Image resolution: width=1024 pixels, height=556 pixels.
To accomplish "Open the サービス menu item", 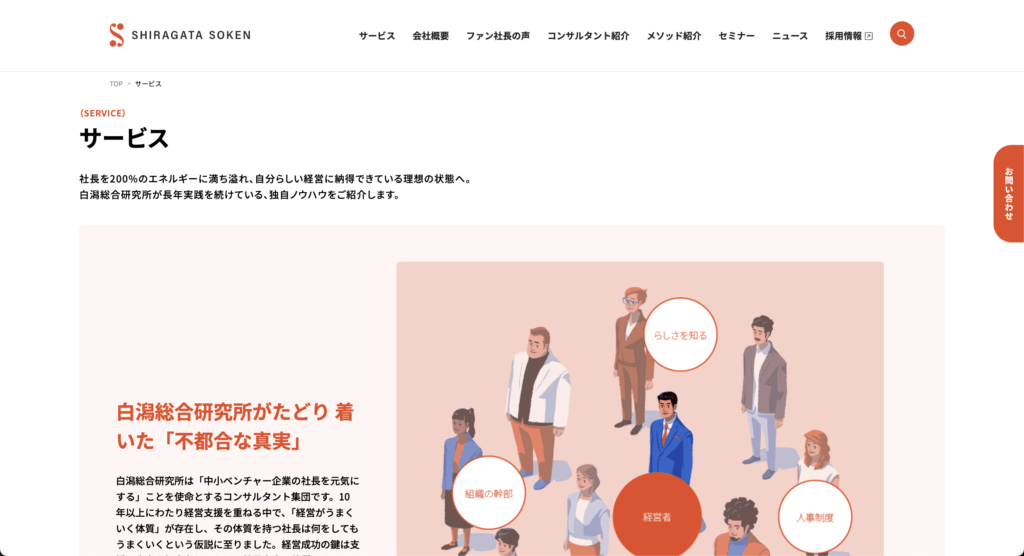I will (x=377, y=36).
